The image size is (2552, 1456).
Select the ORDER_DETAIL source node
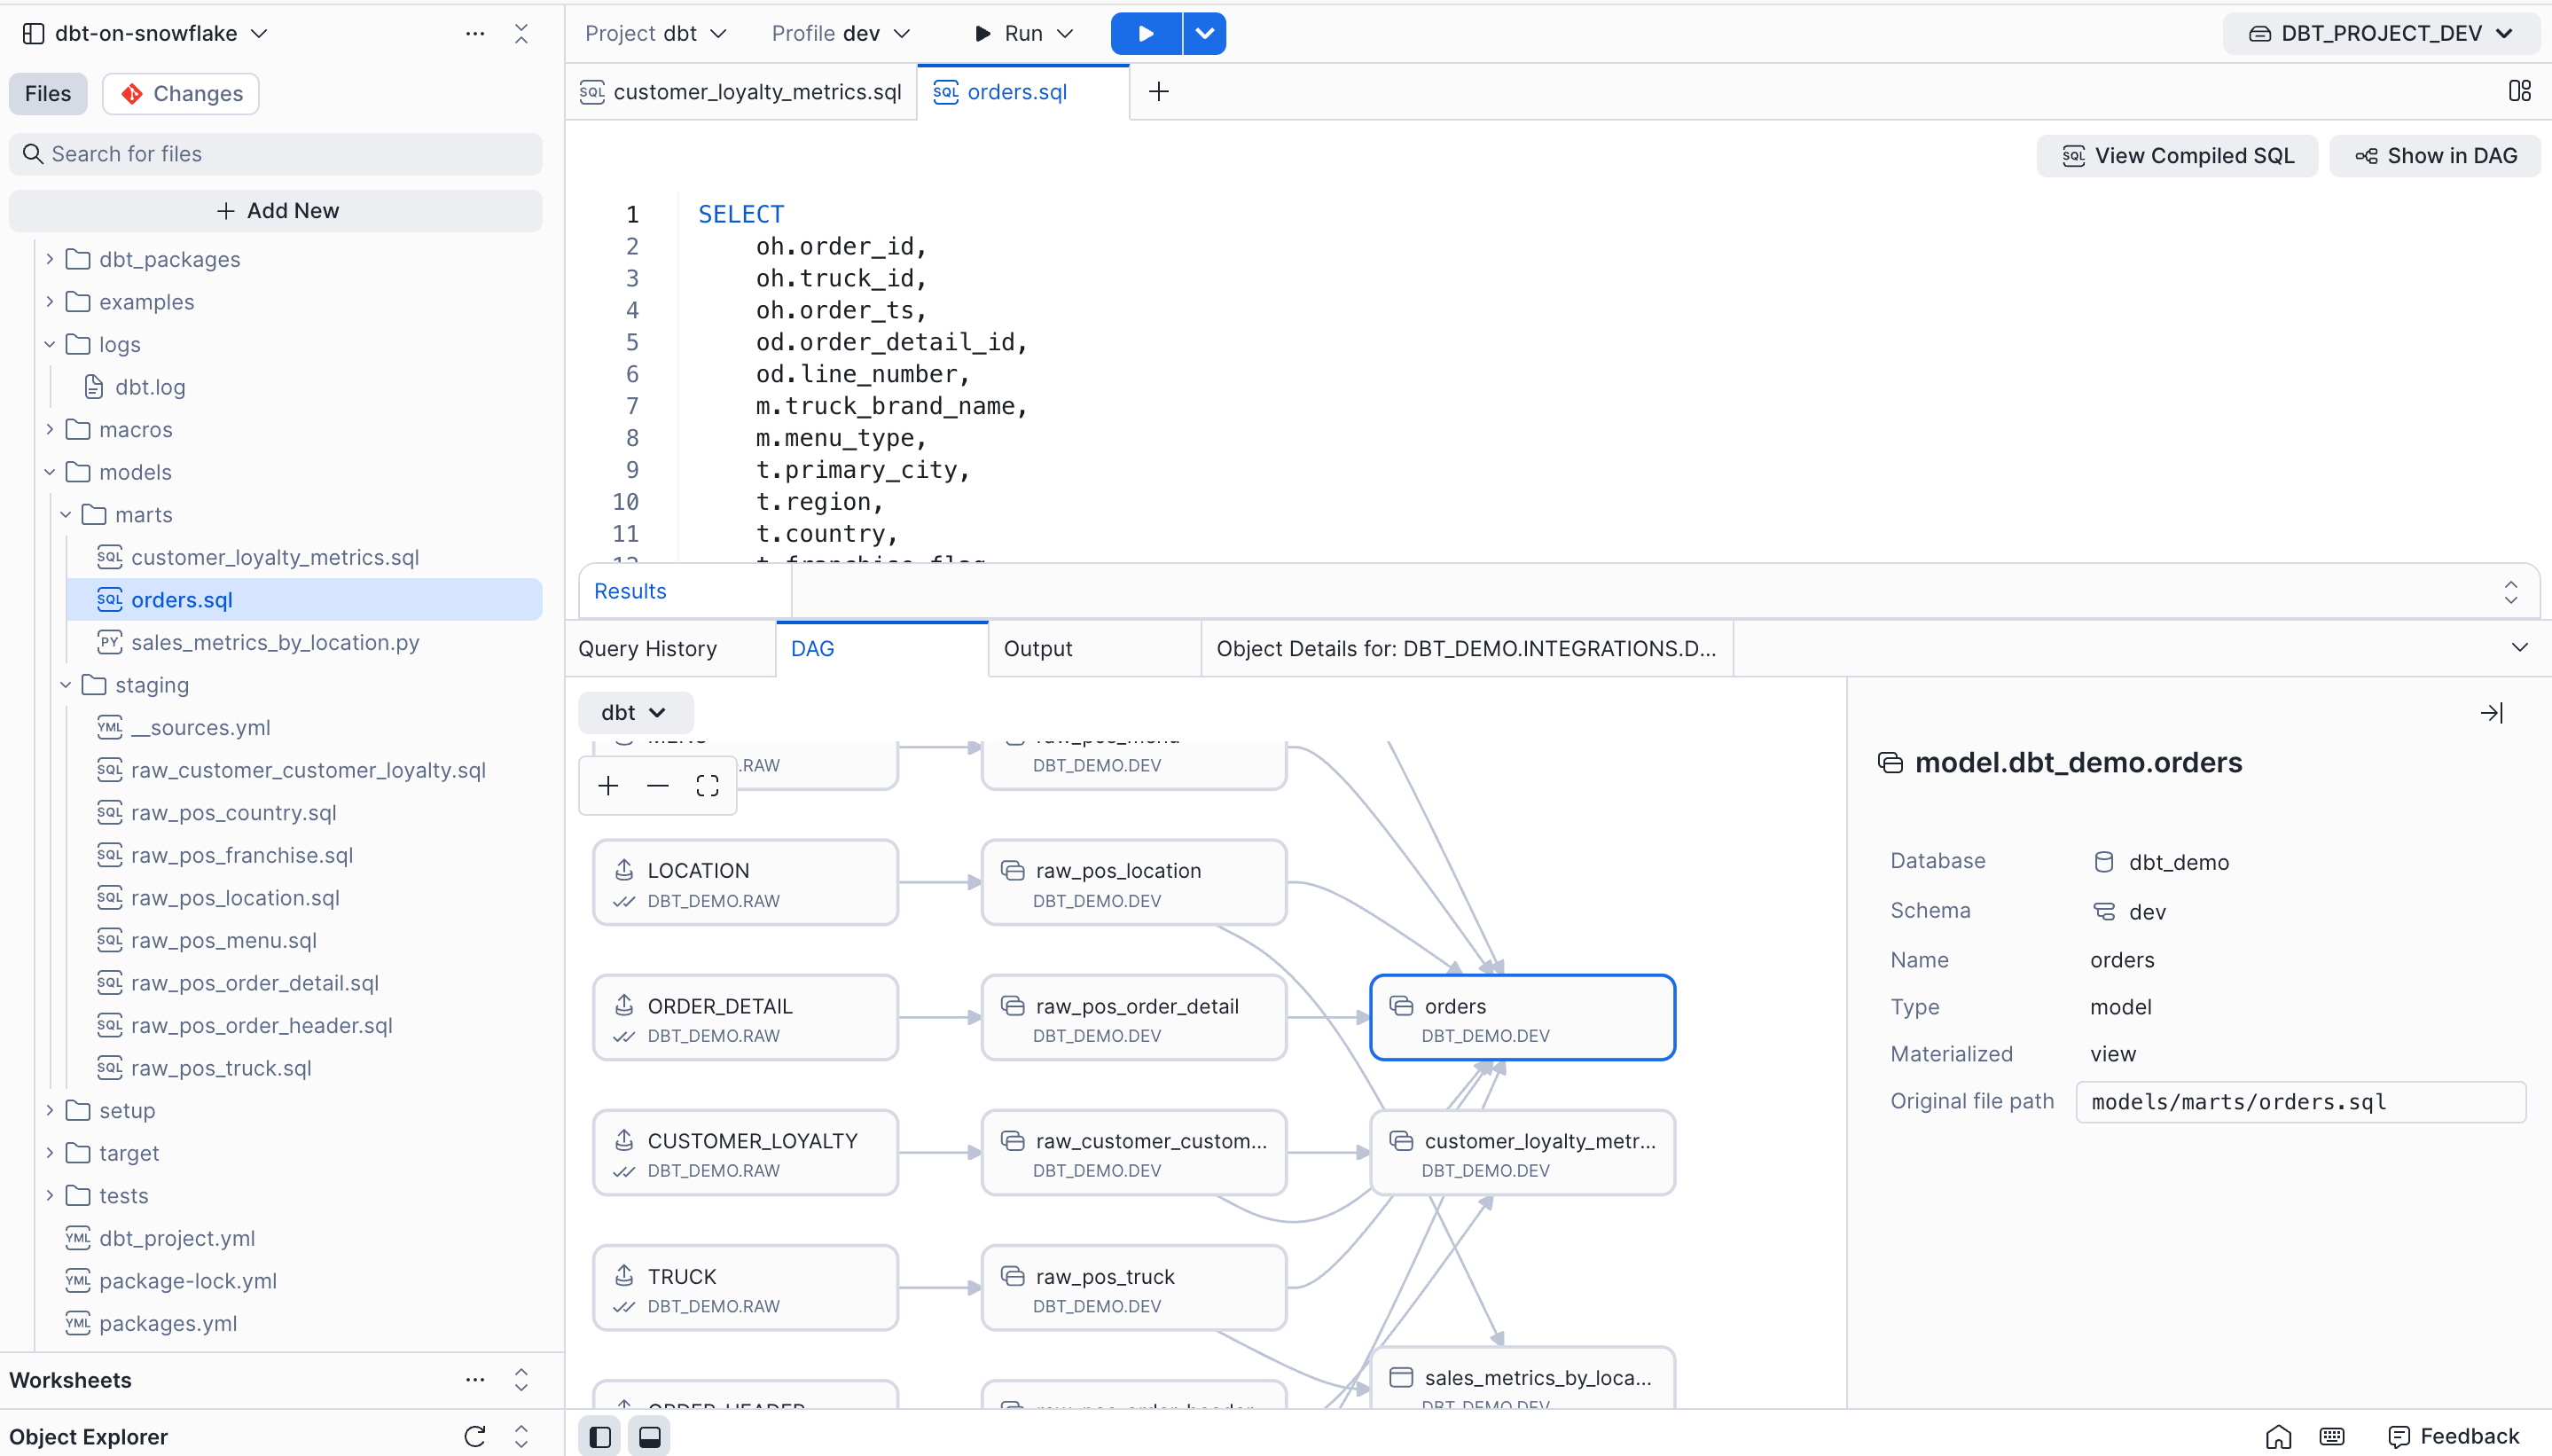tap(746, 1018)
